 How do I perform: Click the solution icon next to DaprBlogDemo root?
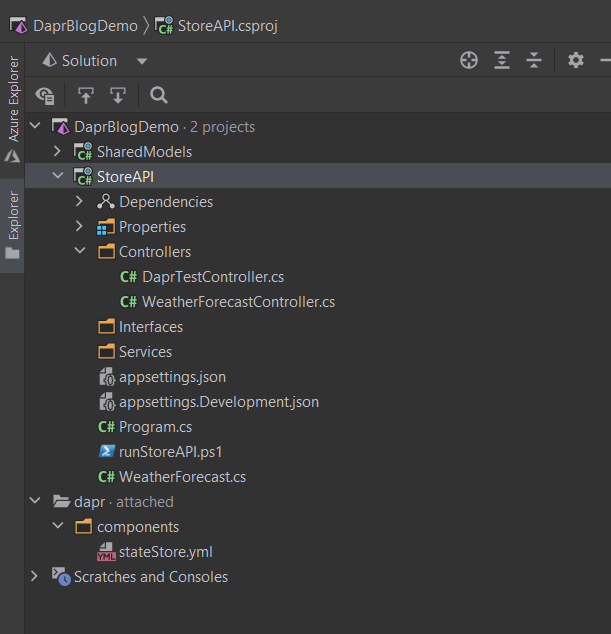click(61, 127)
